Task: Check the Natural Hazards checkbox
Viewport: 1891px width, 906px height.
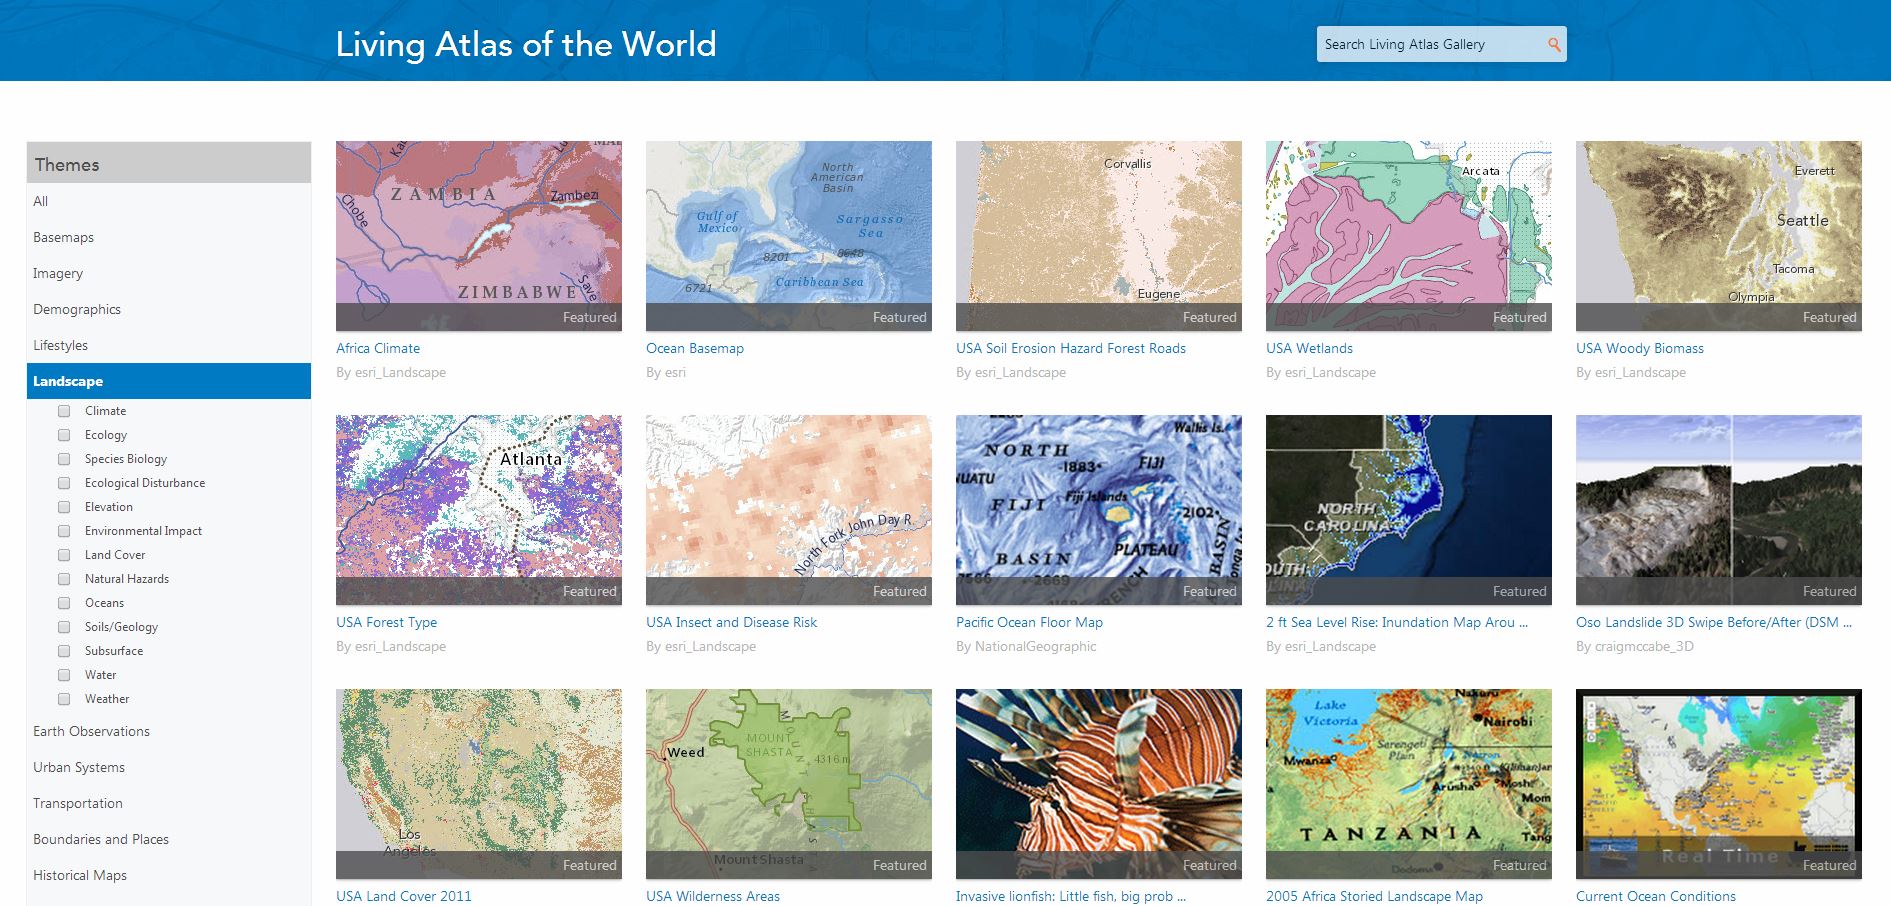Action: (64, 579)
